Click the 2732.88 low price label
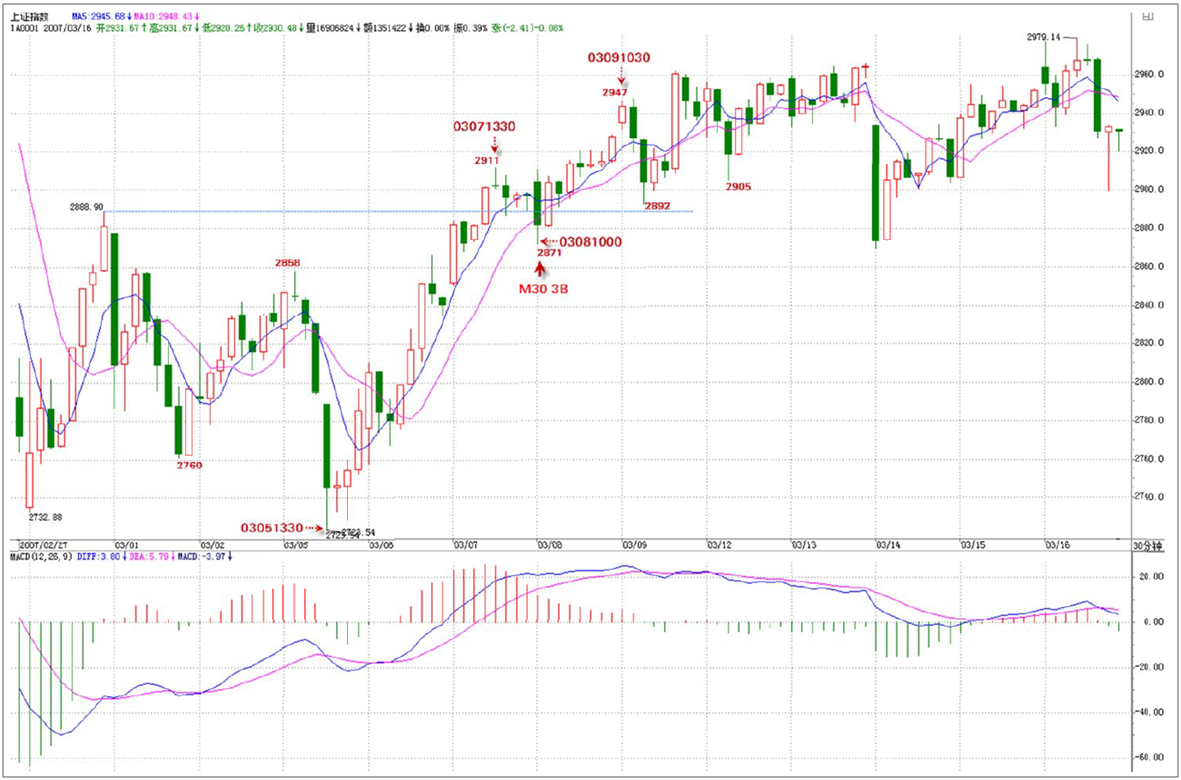Viewport: 1181px width, 780px height. 45,517
